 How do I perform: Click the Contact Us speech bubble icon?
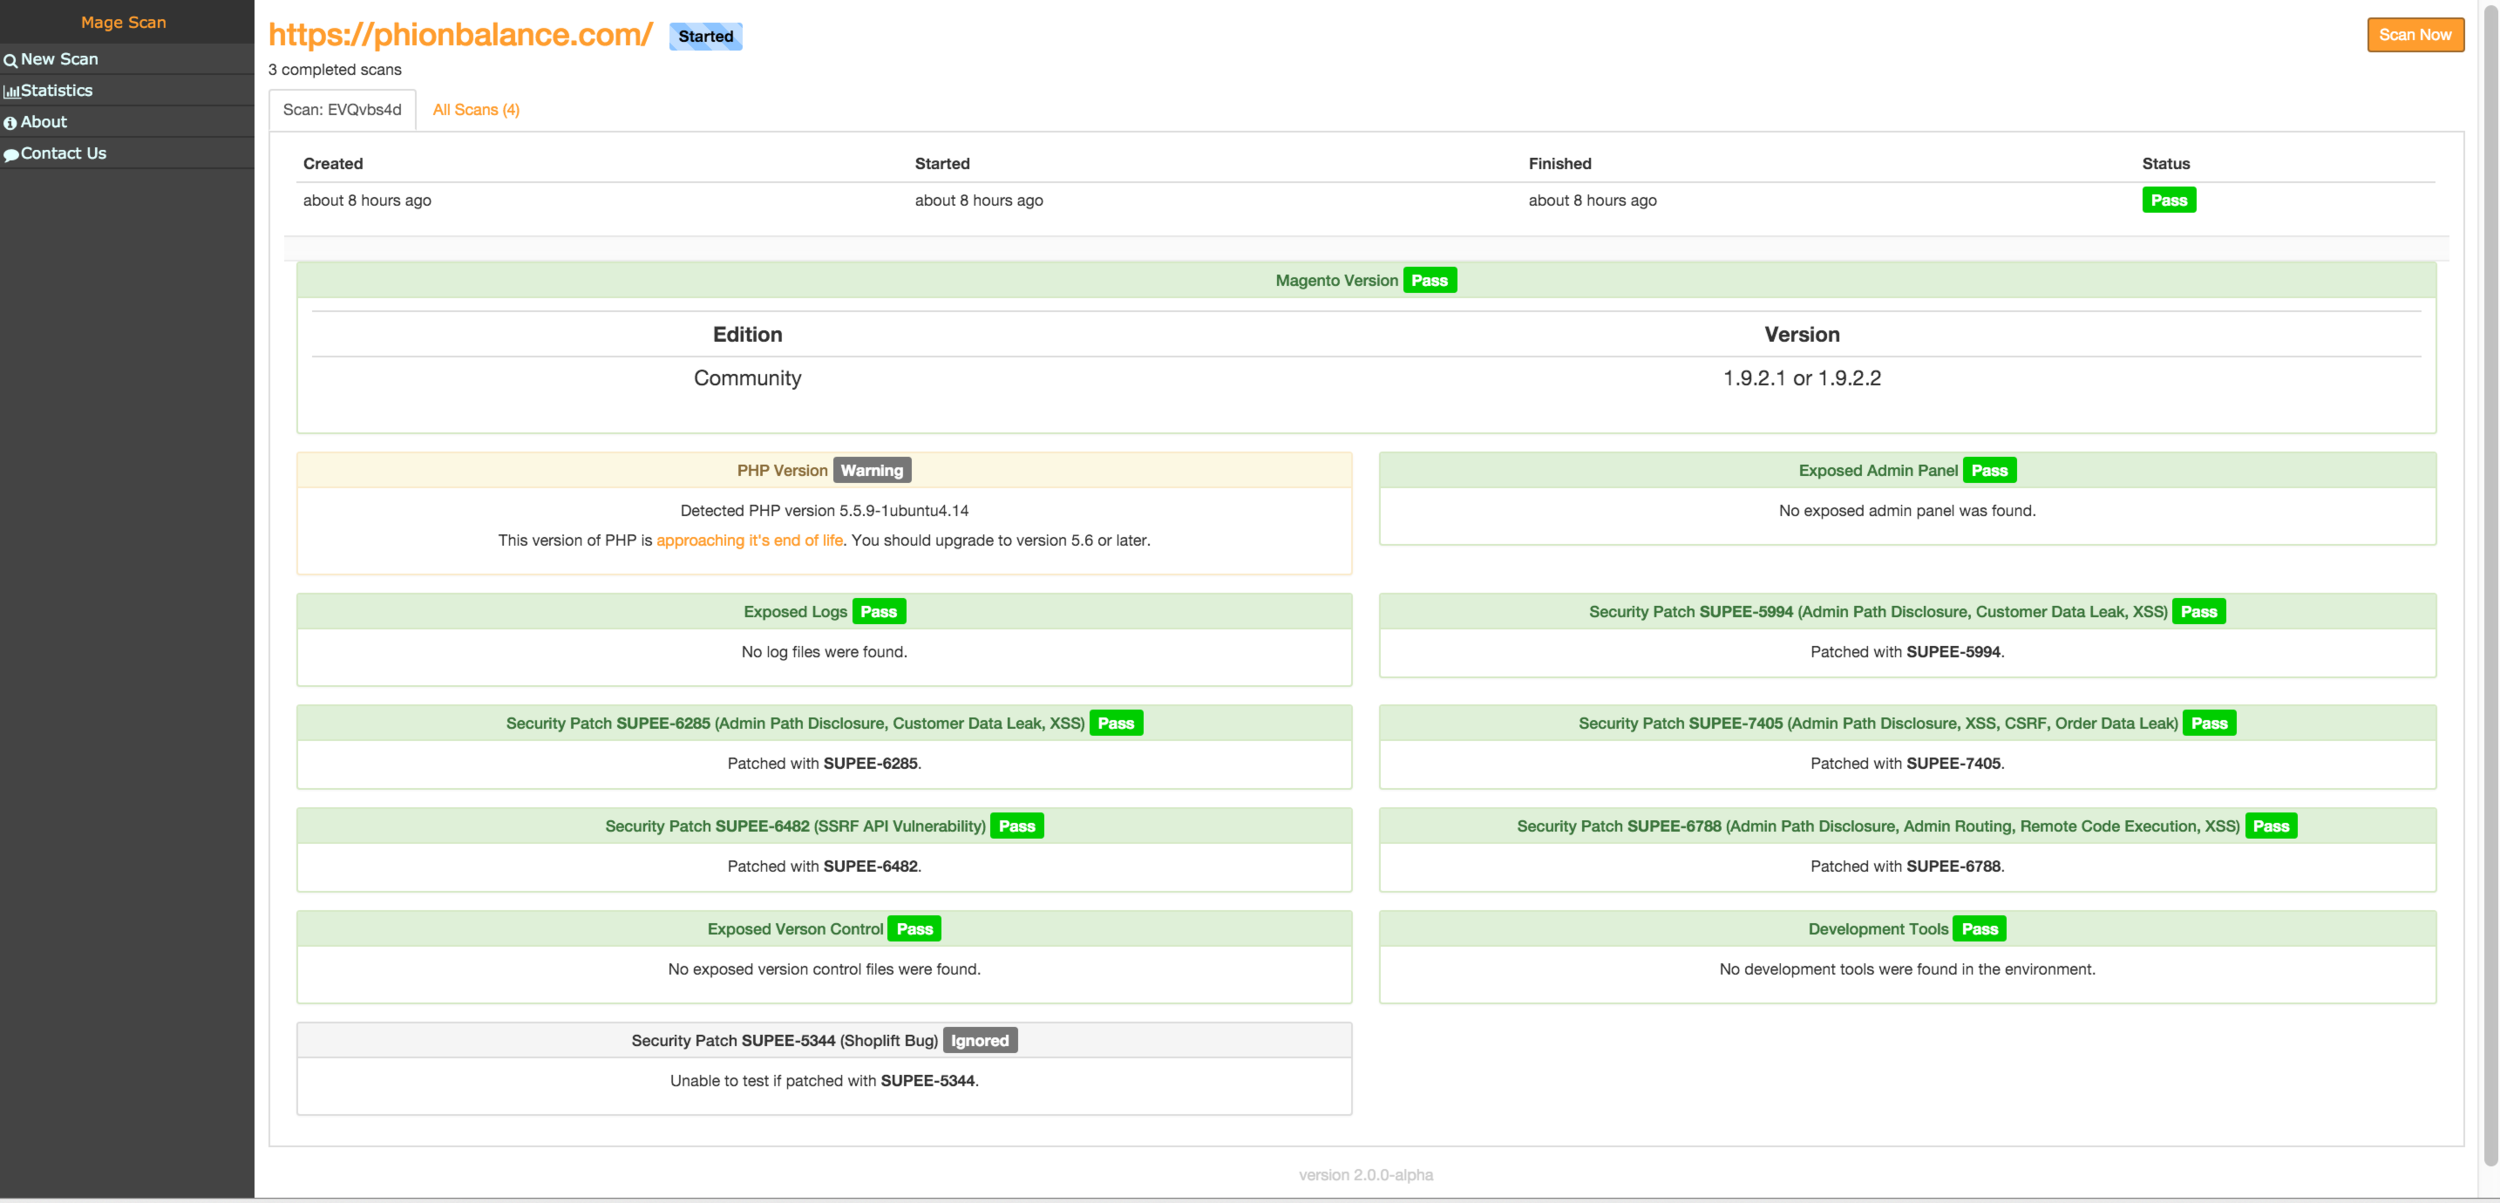click(x=11, y=155)
